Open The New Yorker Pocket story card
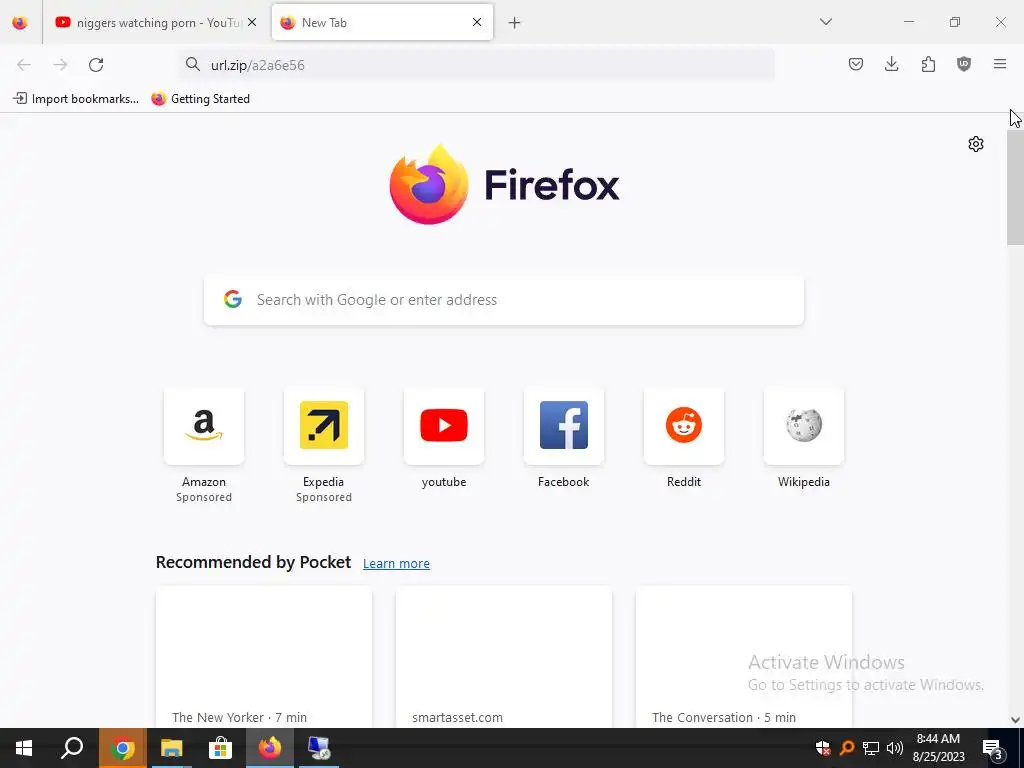The height and width of the screenshot is (768, 1024). 264,657
